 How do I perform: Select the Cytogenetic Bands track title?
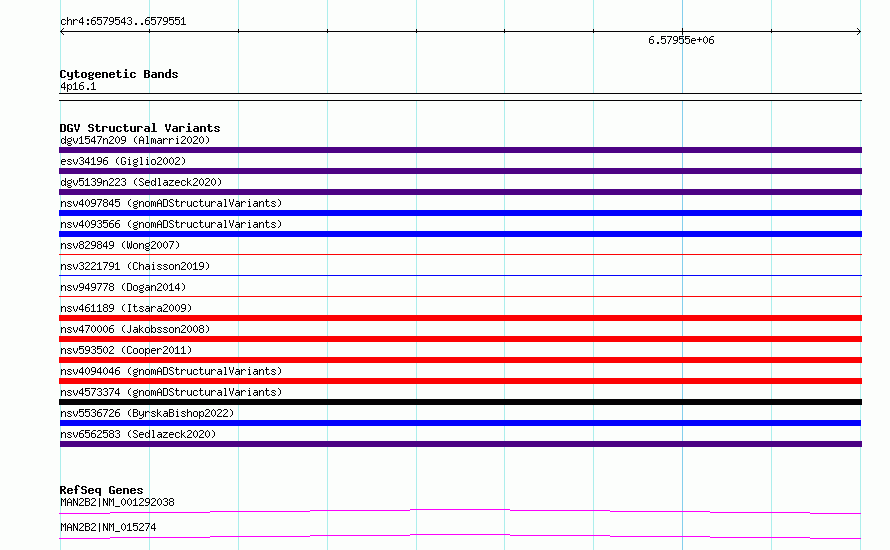pyautogui.click(x=119, y=74)
